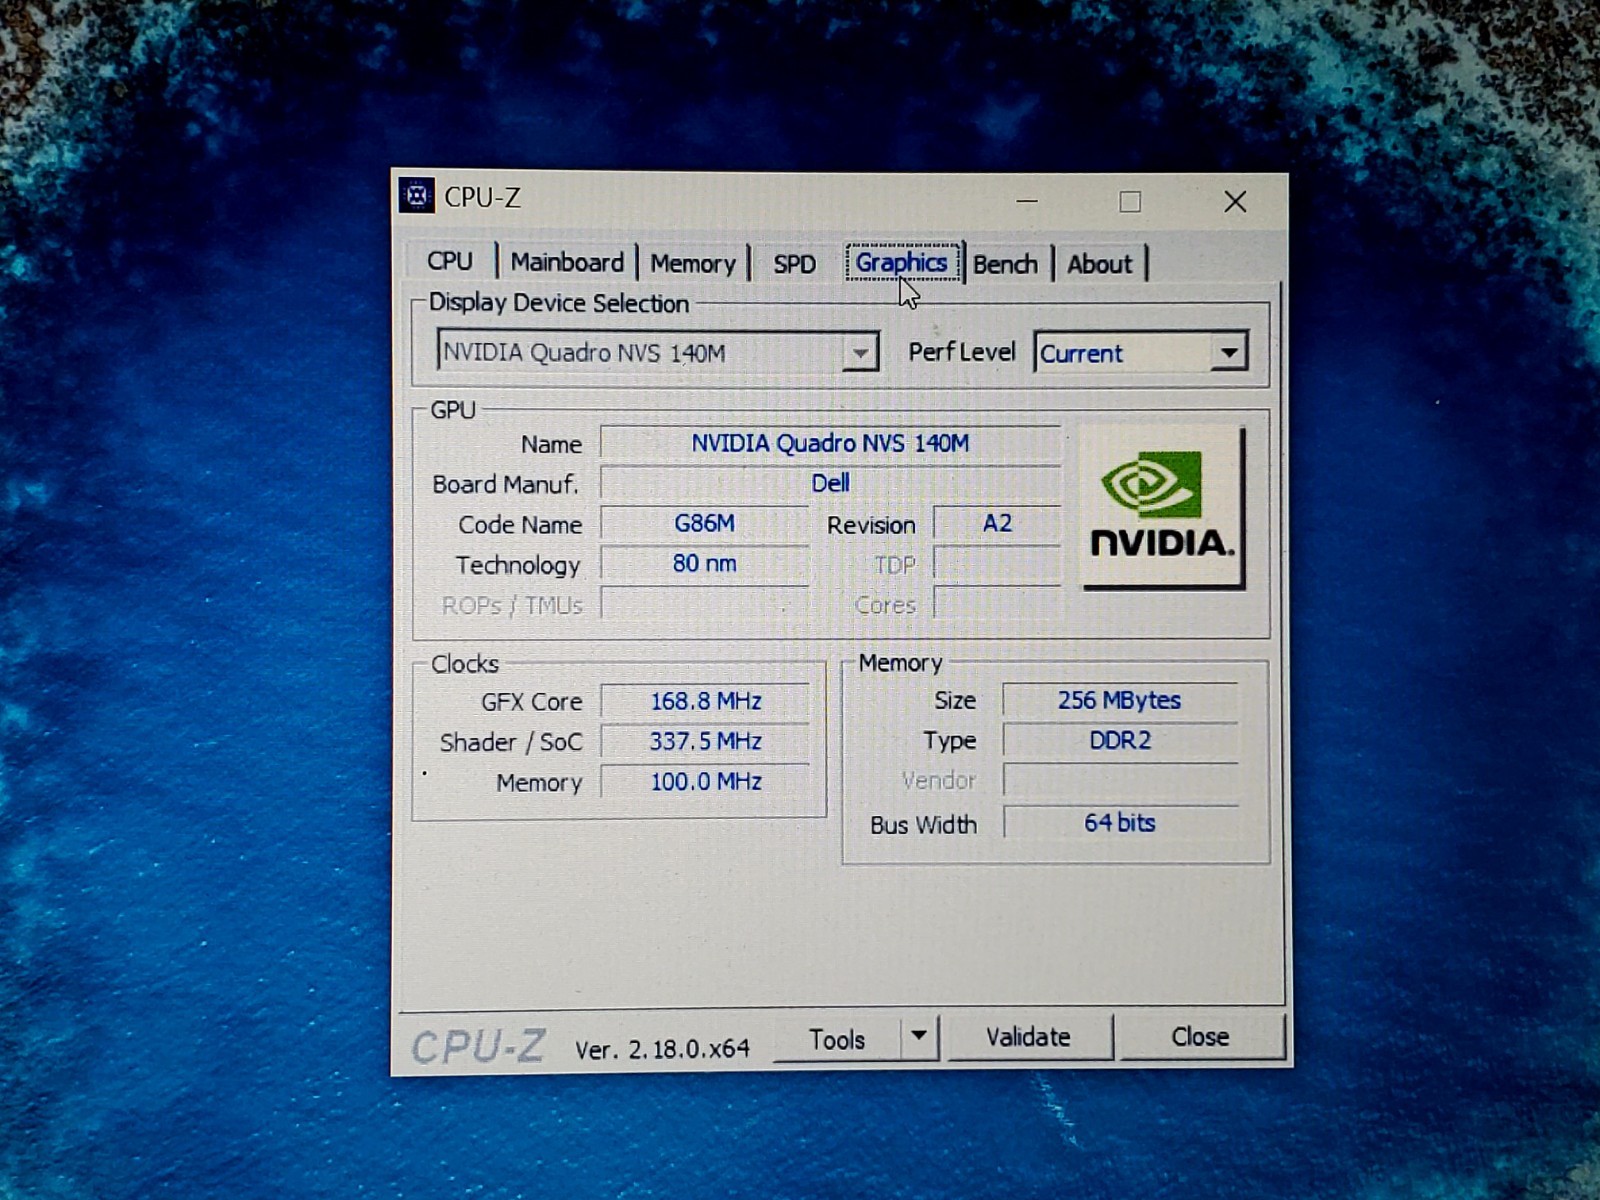Screen dimensions: 1600x1200
Task: Switch to the CPU tab
Action: point(450,261)
